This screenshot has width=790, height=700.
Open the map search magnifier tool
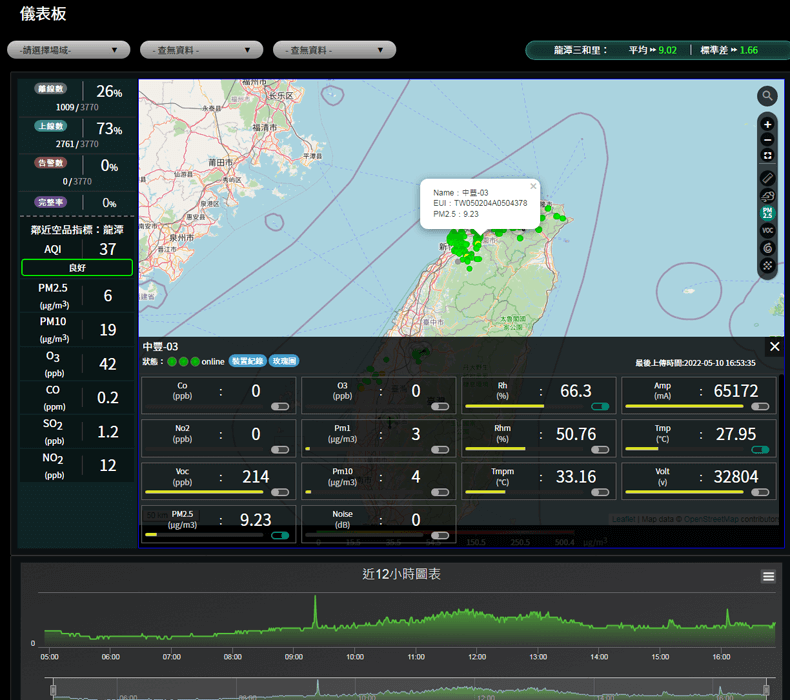[x=767, y=96]
